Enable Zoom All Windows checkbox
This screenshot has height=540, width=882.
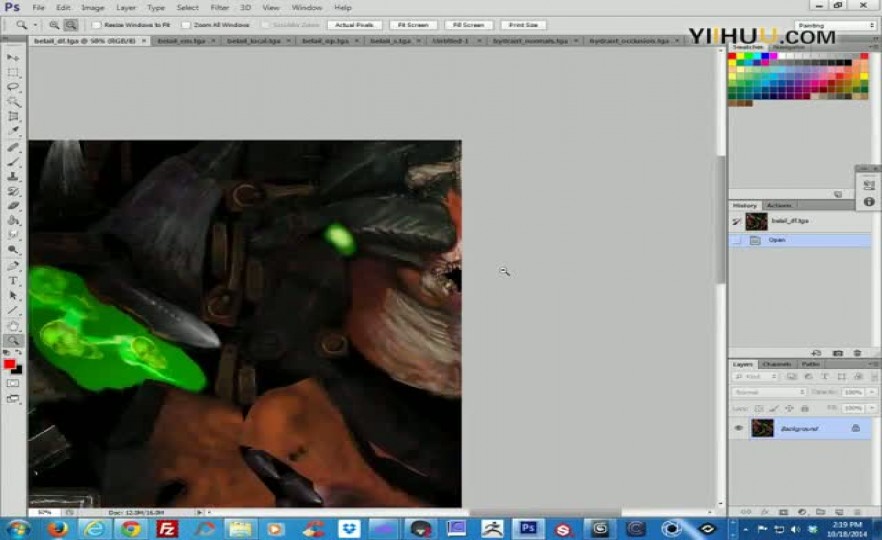click(186, 25)
